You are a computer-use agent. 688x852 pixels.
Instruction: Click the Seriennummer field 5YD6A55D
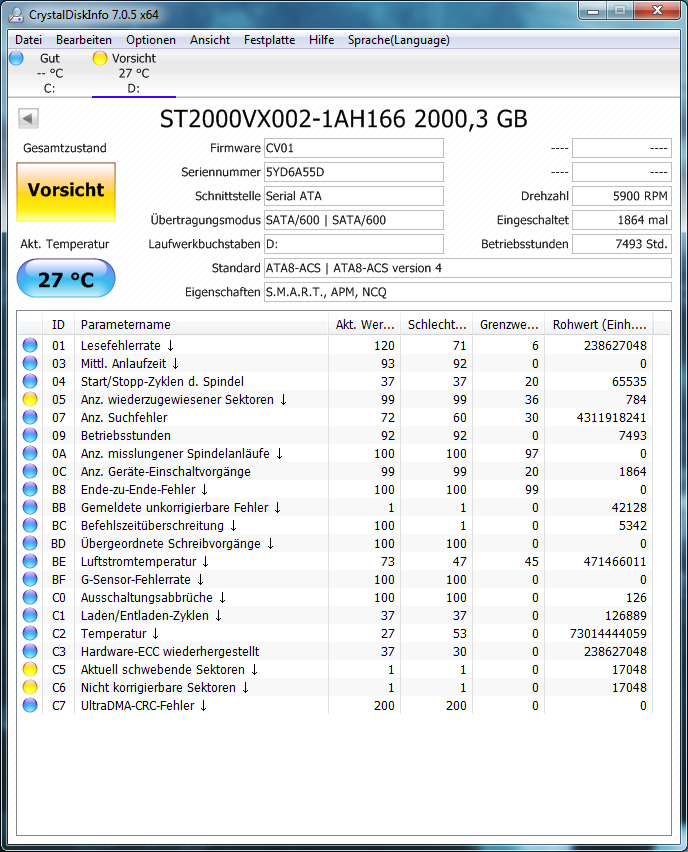pyautogui.click(x=354, y=172)
